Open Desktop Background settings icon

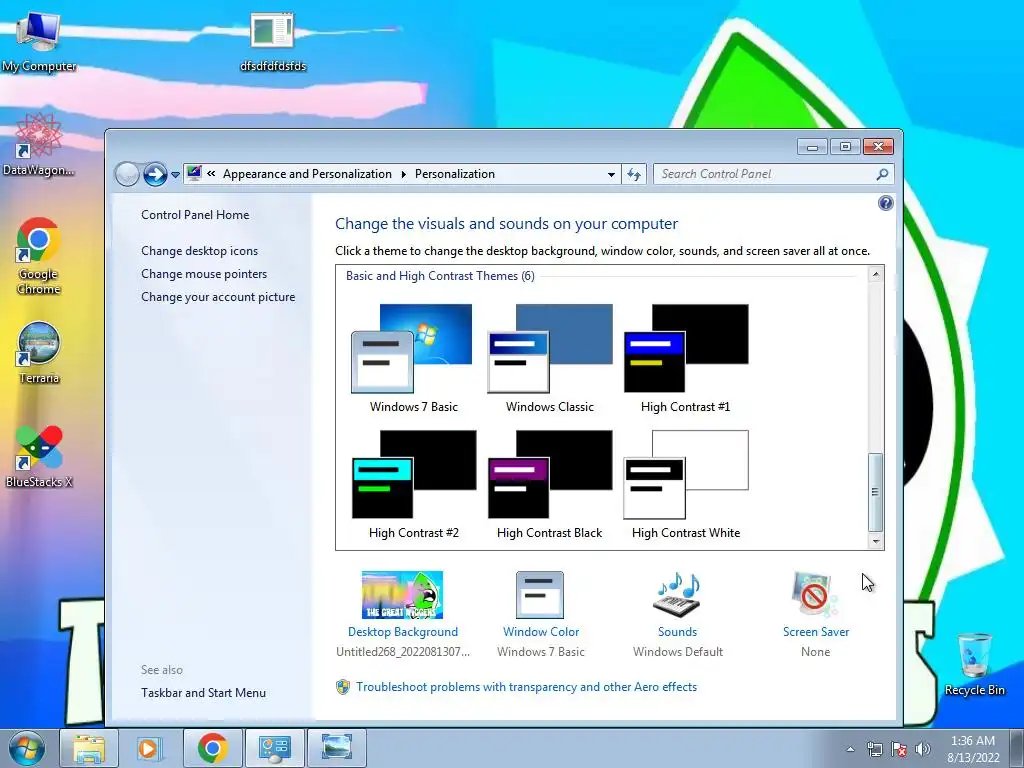[x=402, y=595]
